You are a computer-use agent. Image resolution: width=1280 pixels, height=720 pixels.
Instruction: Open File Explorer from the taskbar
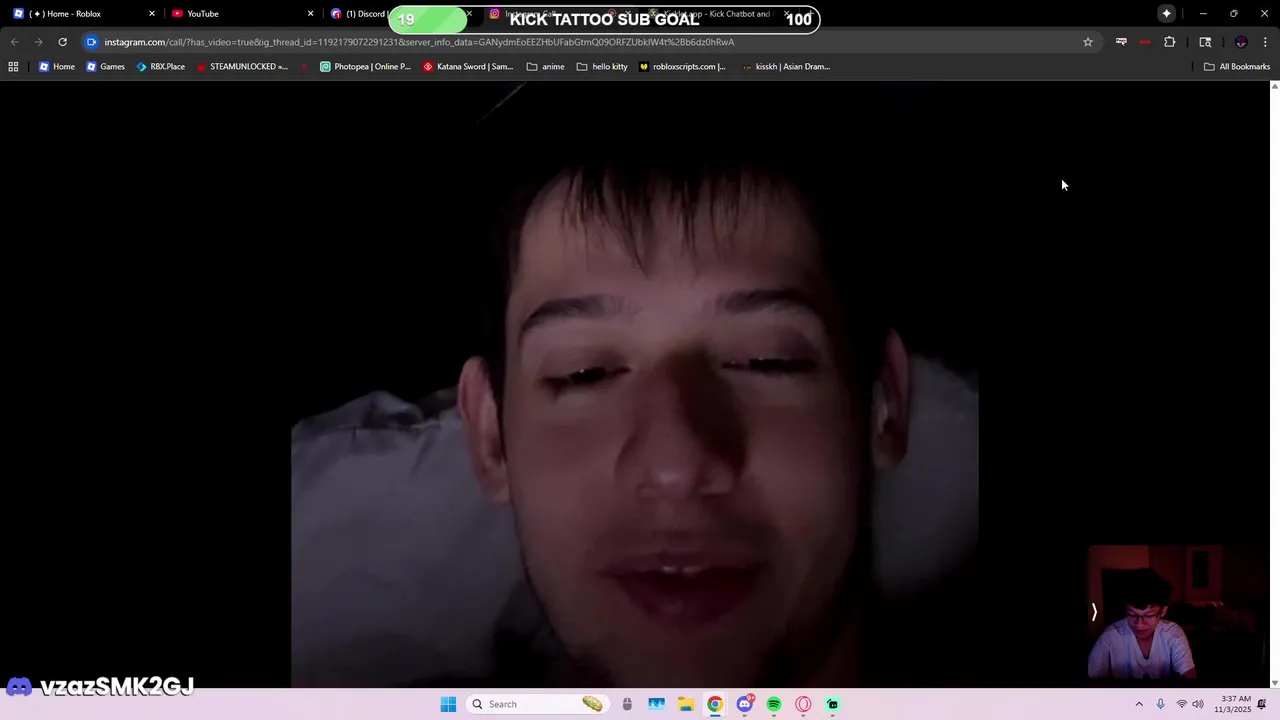point(686,704)
